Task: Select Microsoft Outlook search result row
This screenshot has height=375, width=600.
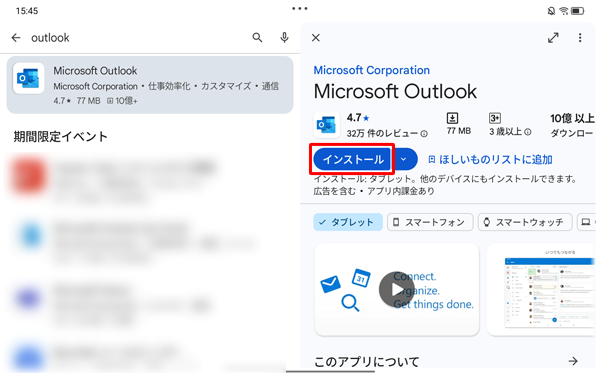Action: [150, 85]
